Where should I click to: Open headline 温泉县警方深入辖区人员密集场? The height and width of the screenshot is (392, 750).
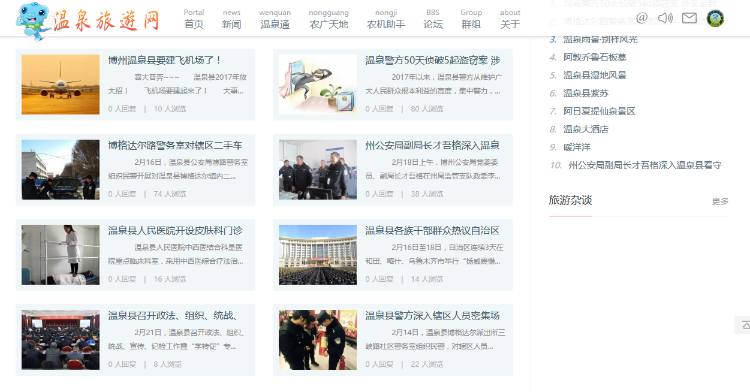(x=432, y=316)
